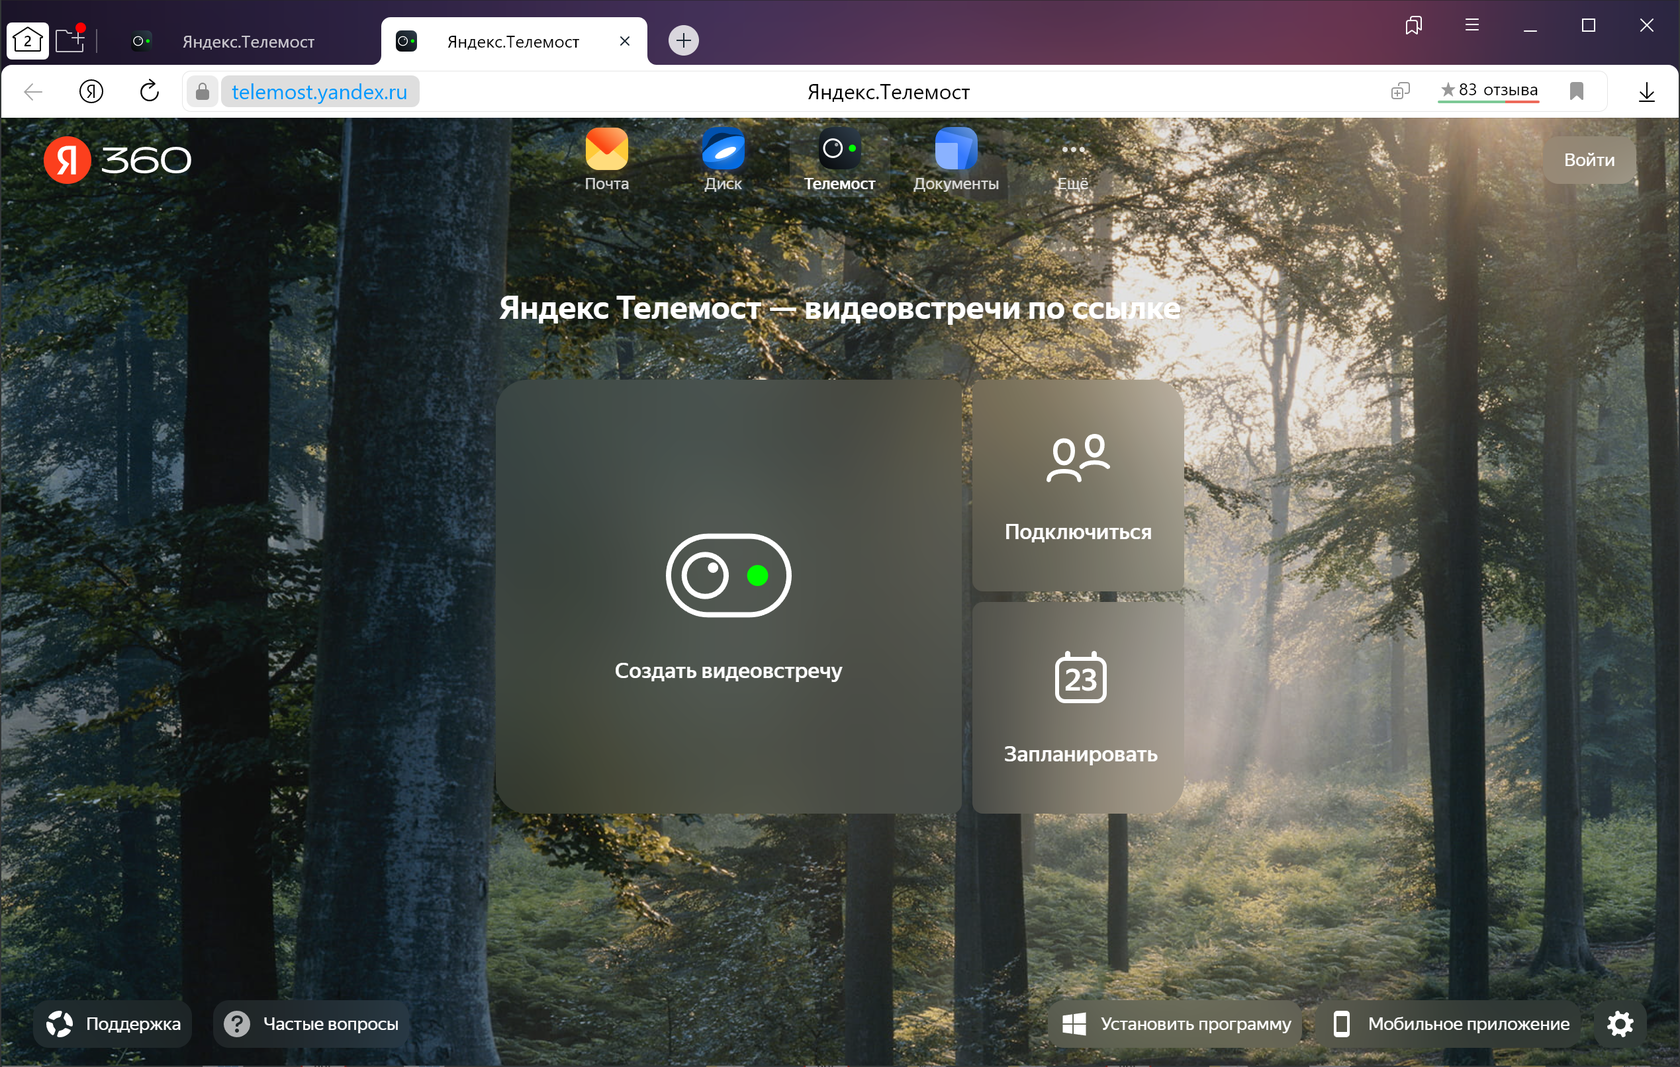Close the active Яндекс.Телемост tab

point(625,41)
